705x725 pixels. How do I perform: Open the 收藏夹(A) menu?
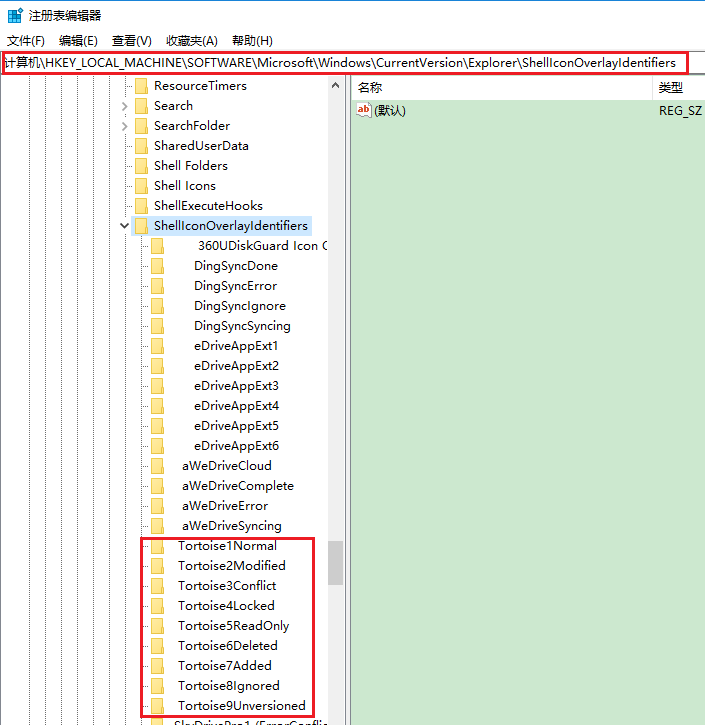[x=192, y=41]
